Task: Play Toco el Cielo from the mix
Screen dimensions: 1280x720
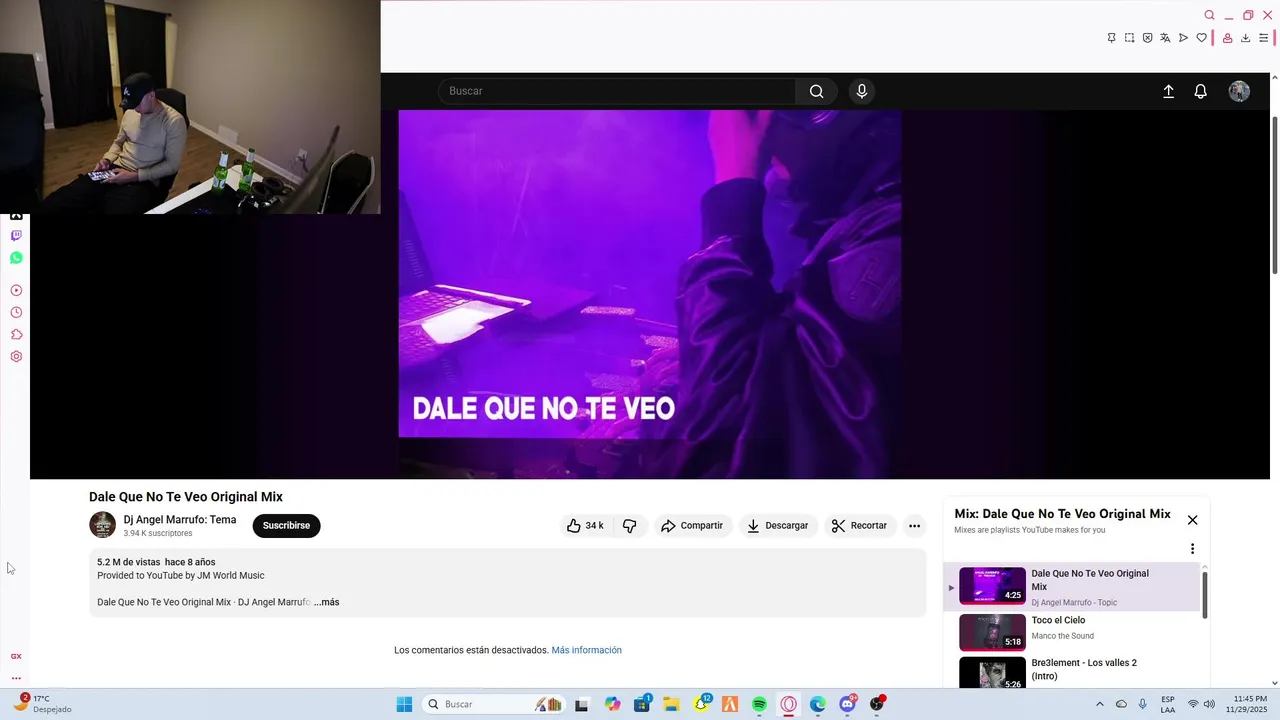Action: point(1071,632)
